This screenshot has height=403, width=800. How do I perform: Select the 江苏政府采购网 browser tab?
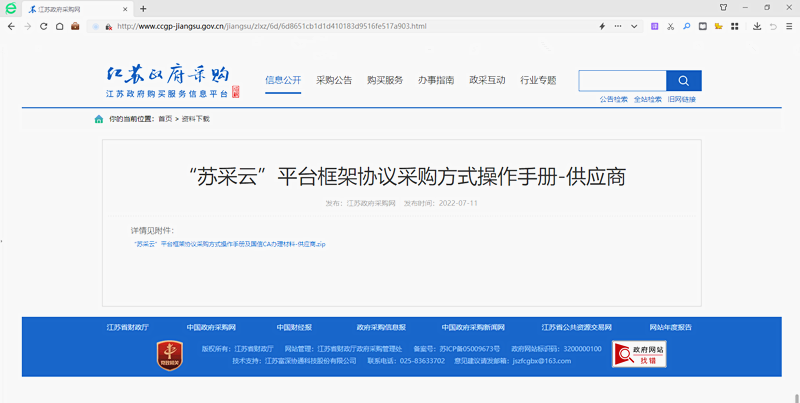(78, 9)
